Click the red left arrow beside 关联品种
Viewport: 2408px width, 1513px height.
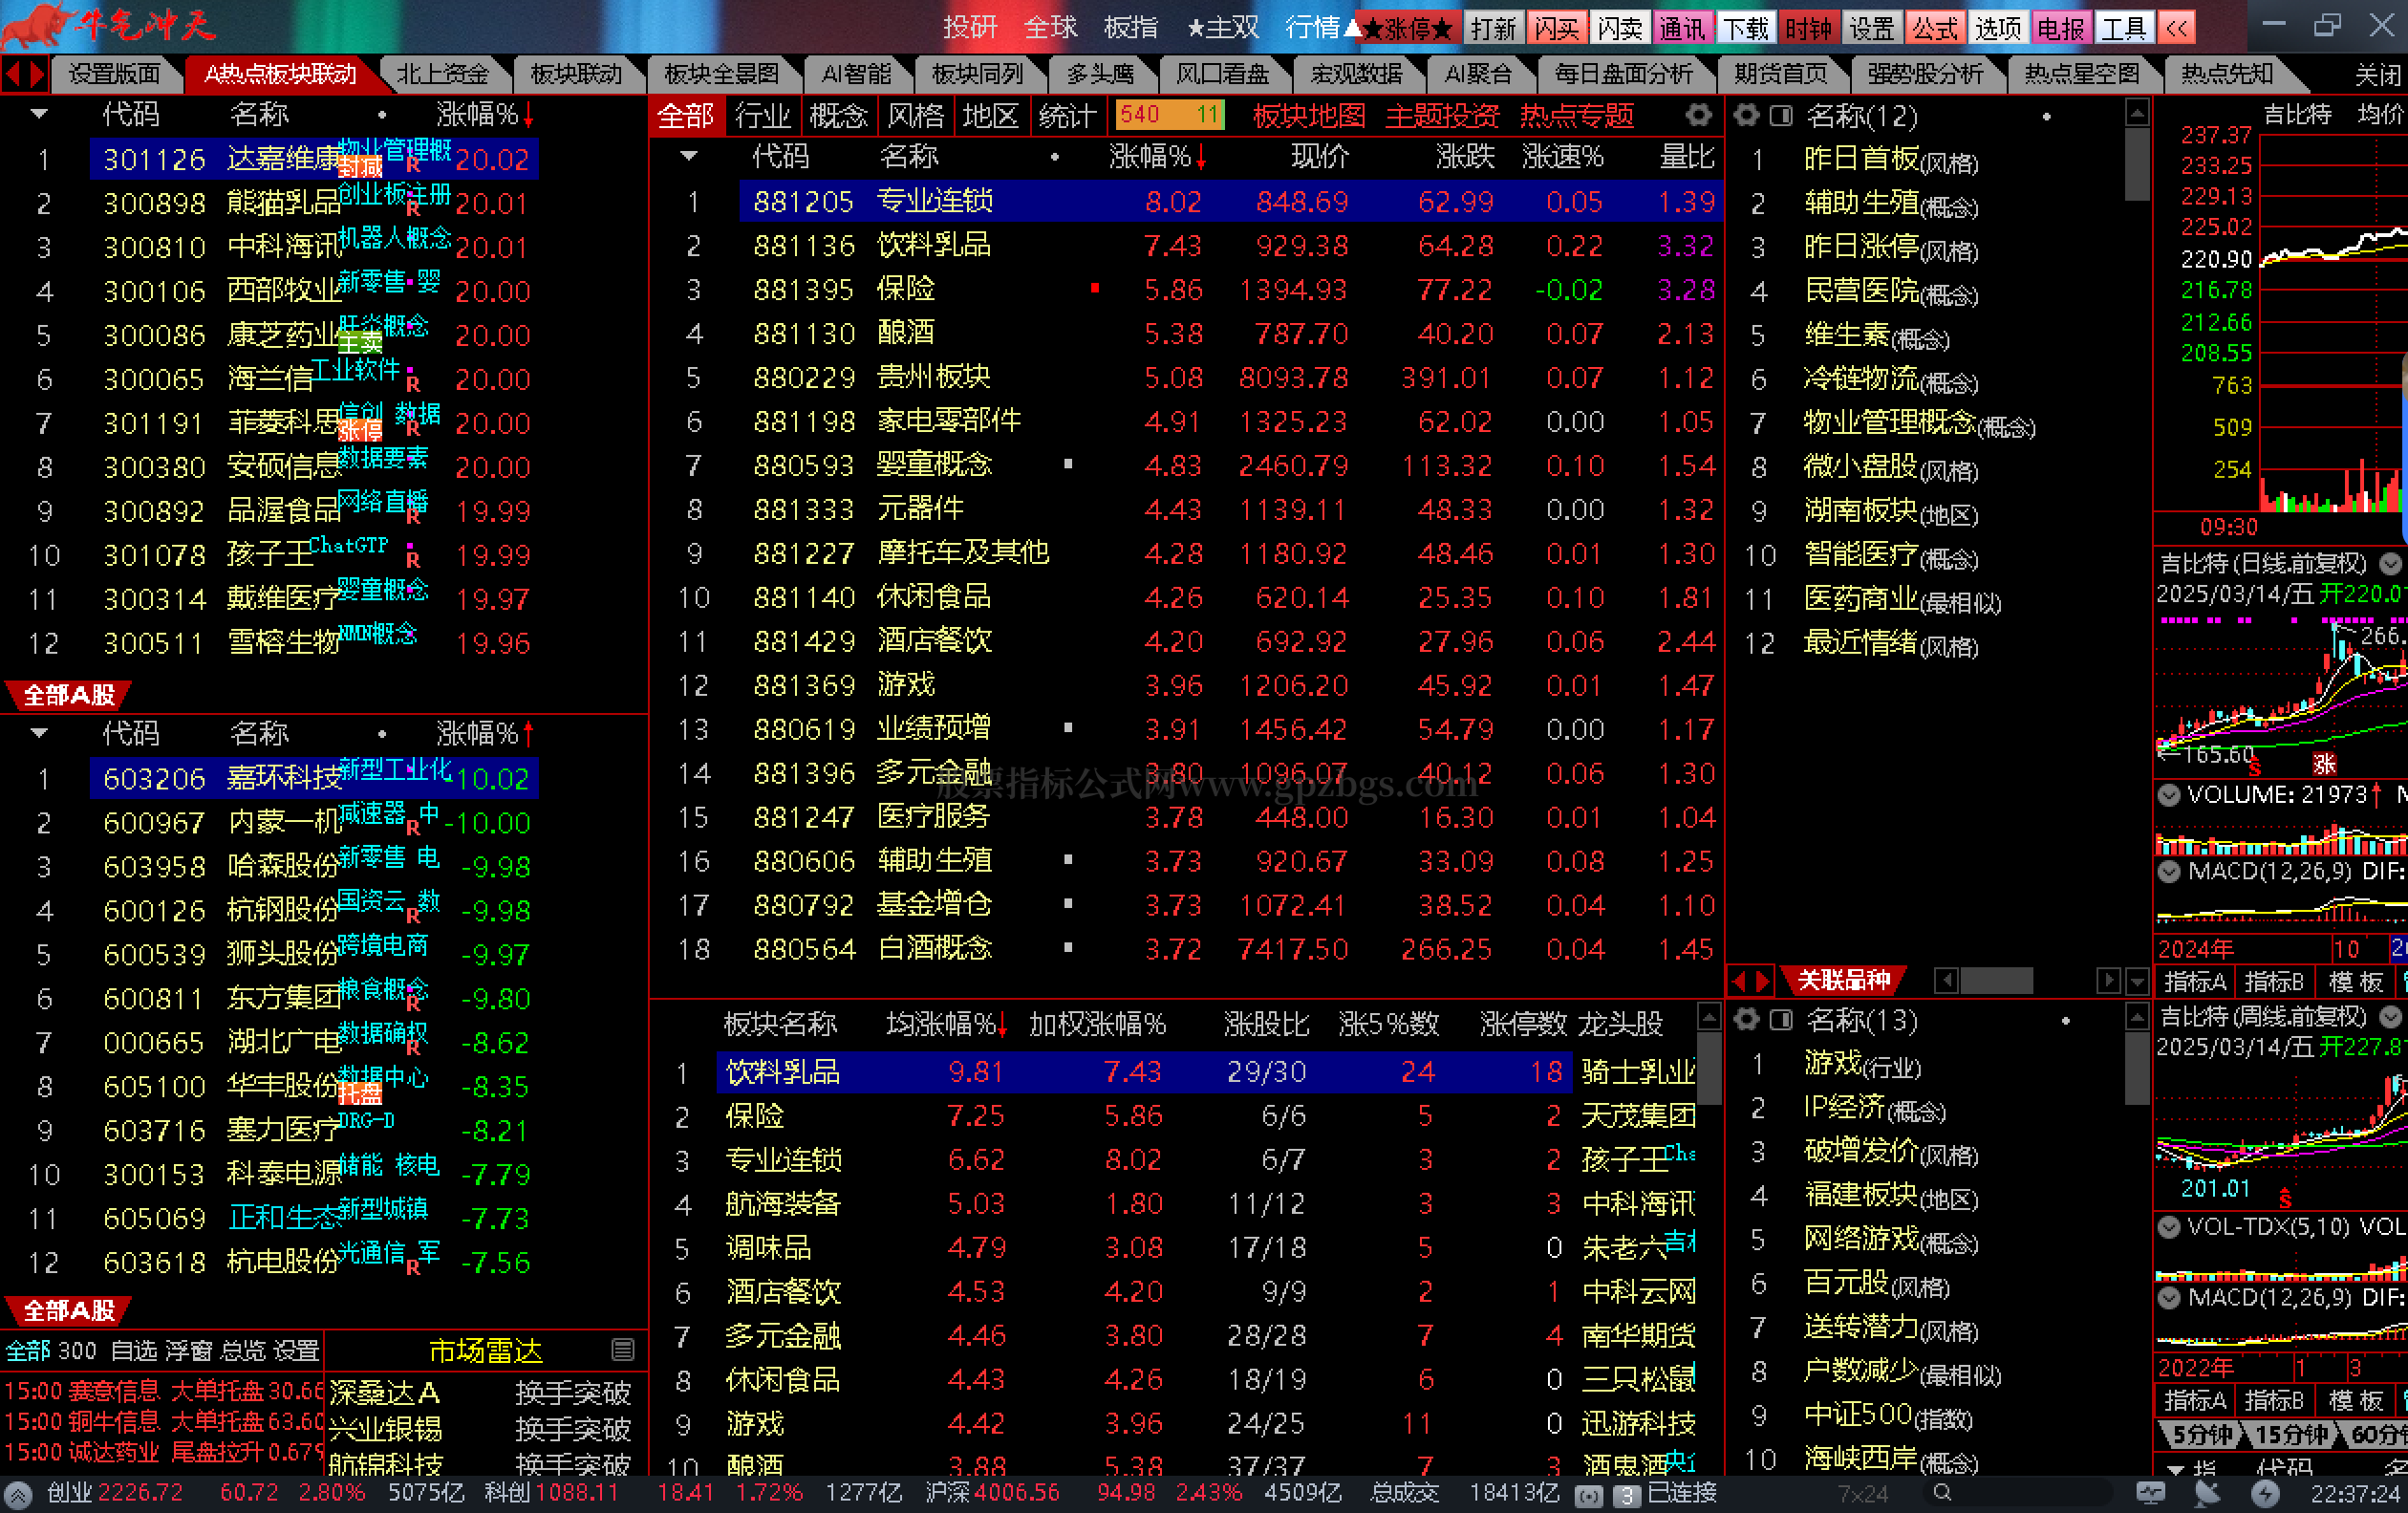coord(1739,981)
